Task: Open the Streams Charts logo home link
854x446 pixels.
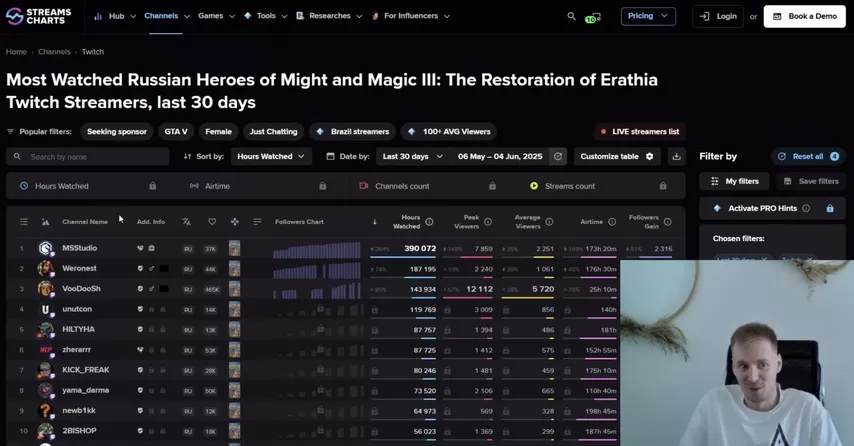Action: point(39,16)
